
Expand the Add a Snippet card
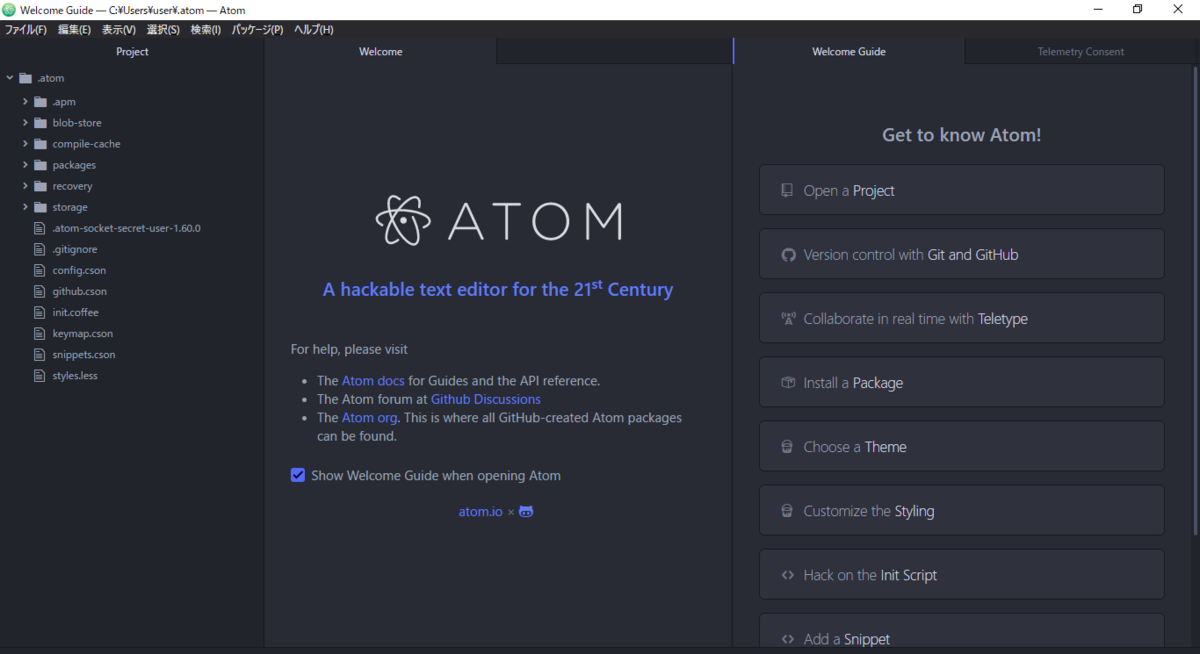point(962,632)
